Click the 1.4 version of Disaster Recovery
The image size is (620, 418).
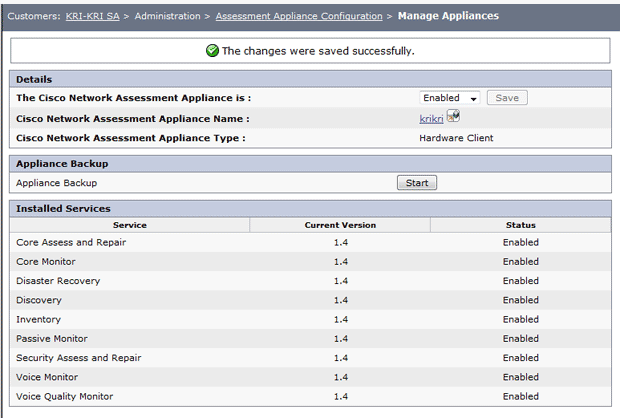tap(341, 281)
